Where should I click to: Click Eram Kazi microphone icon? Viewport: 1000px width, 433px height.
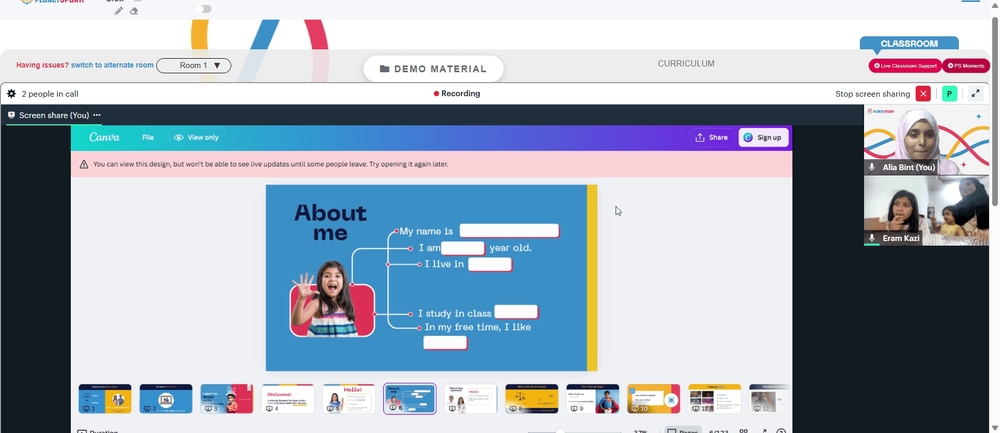(x=872, y=238)
